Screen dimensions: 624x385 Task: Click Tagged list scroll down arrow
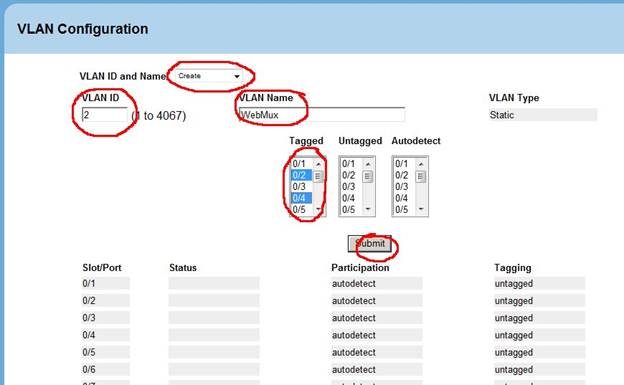[318, 209]
